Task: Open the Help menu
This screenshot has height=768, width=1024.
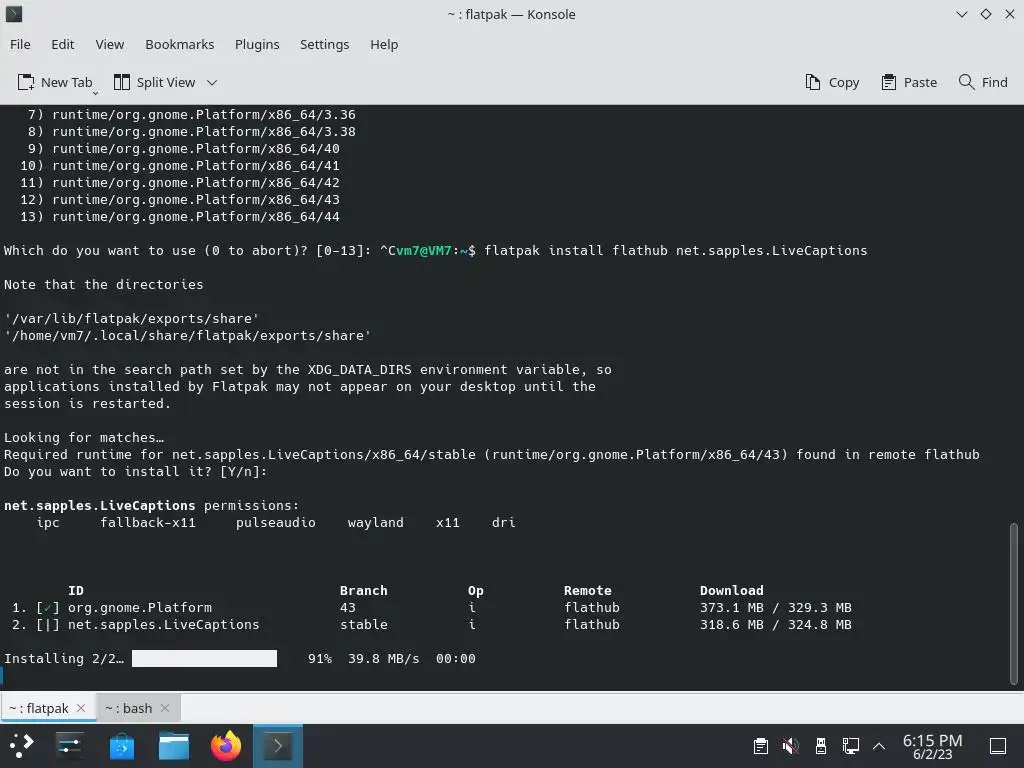Action: pyautogui.click(x=384, y=44)
